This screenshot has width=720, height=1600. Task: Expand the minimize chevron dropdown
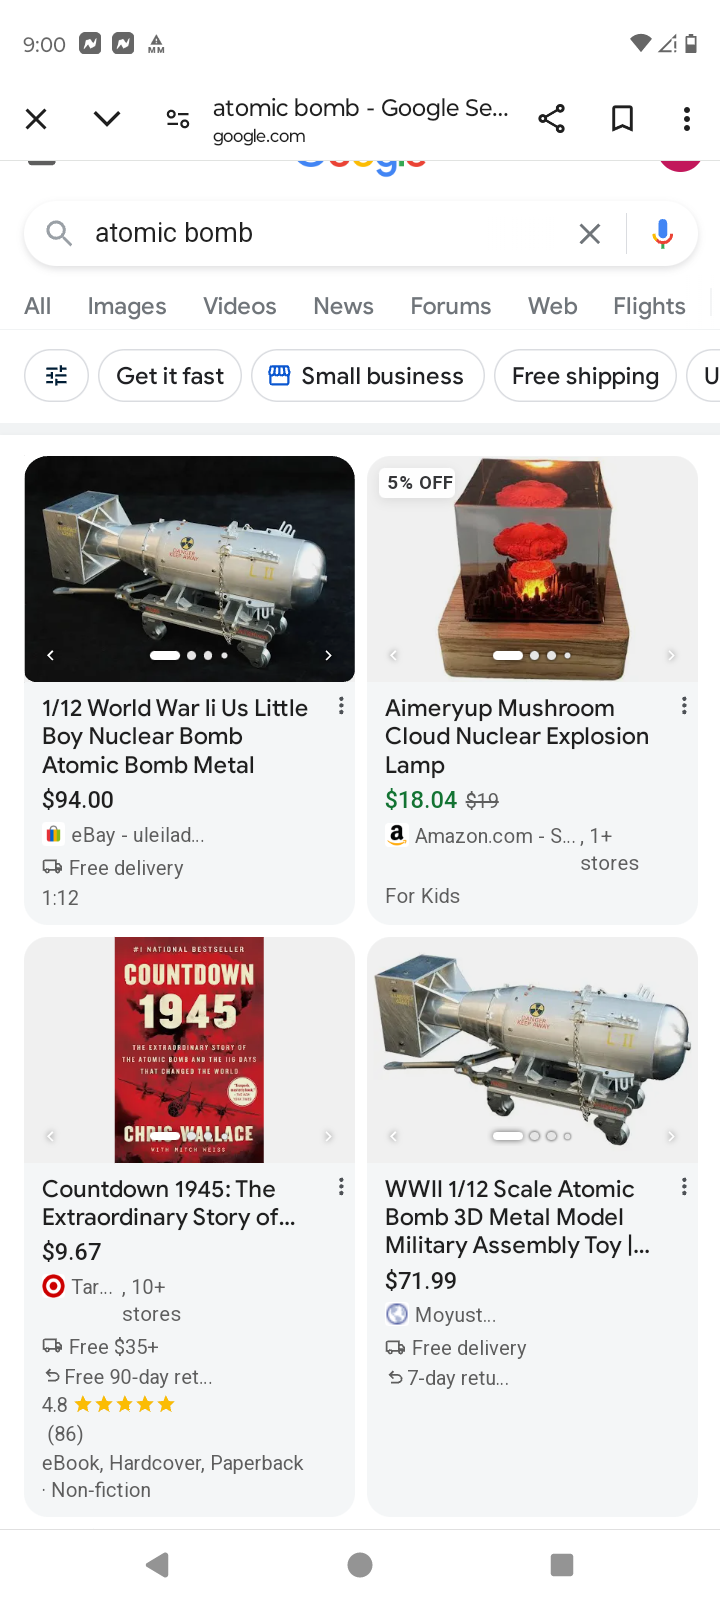[107, 119]
